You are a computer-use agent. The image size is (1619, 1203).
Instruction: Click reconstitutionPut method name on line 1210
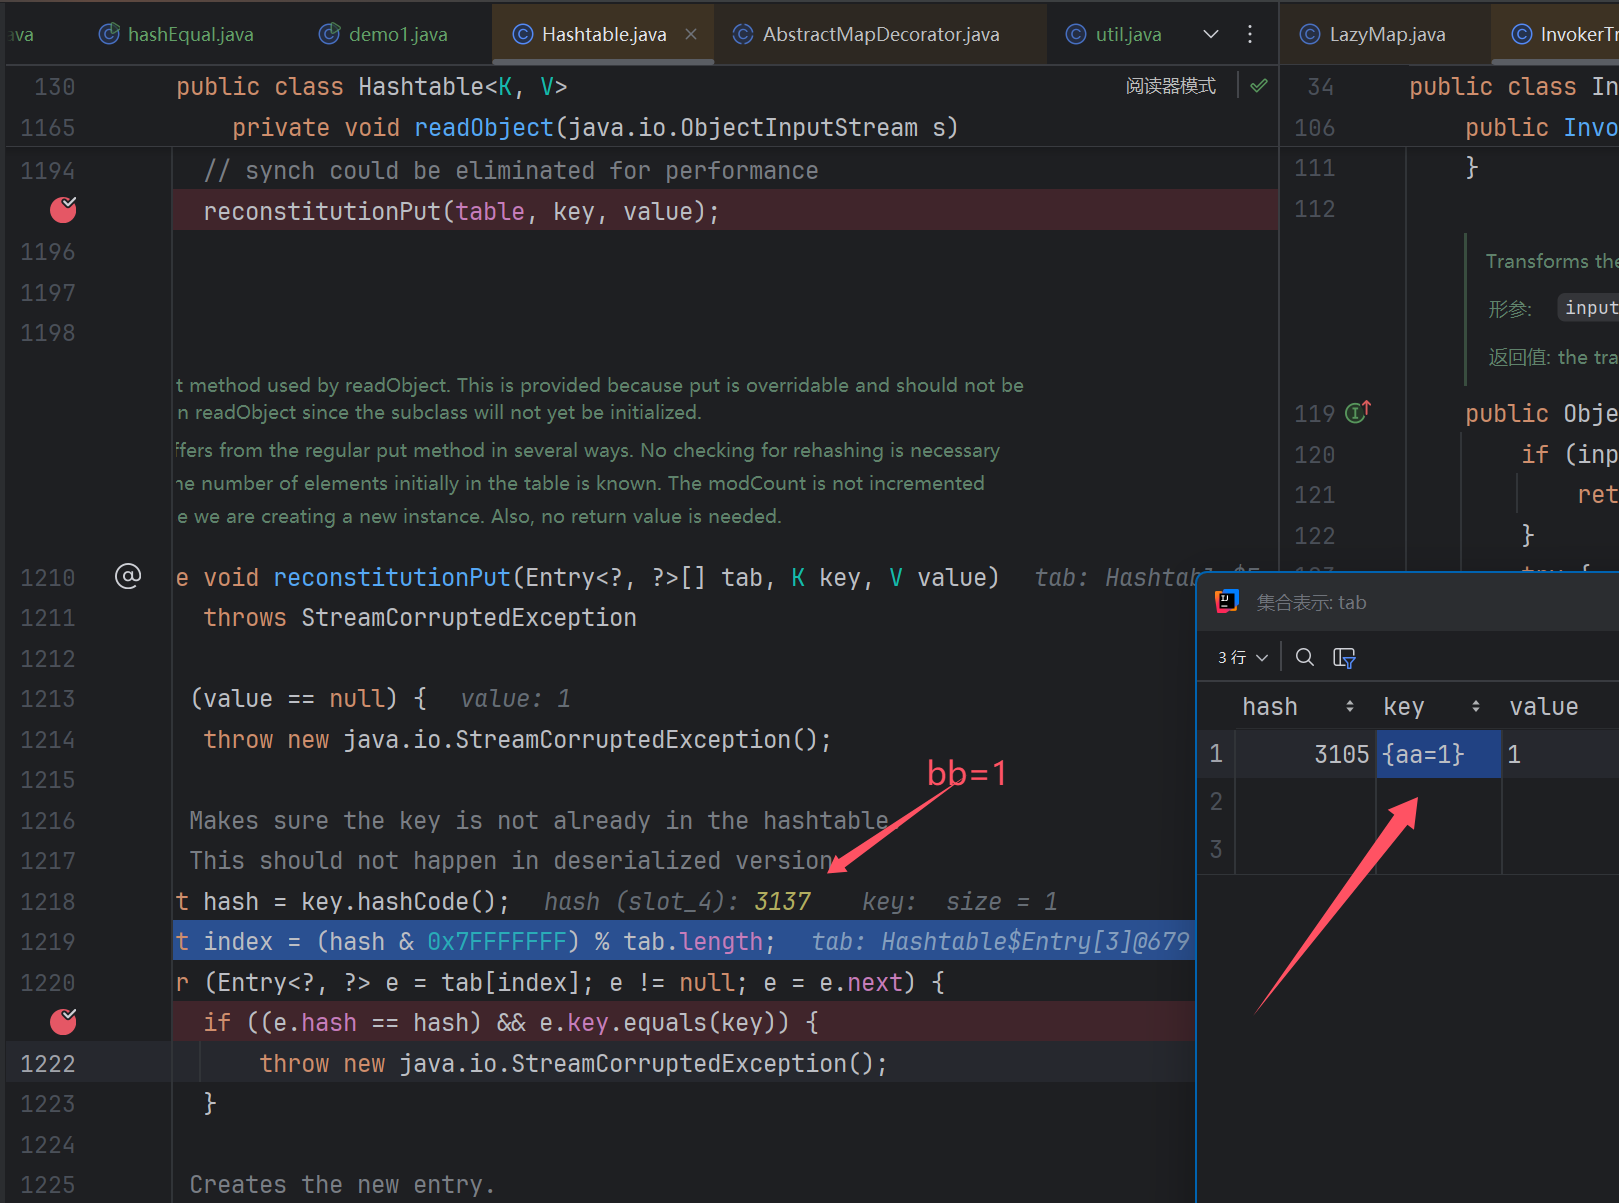click(x=392, y=577)
